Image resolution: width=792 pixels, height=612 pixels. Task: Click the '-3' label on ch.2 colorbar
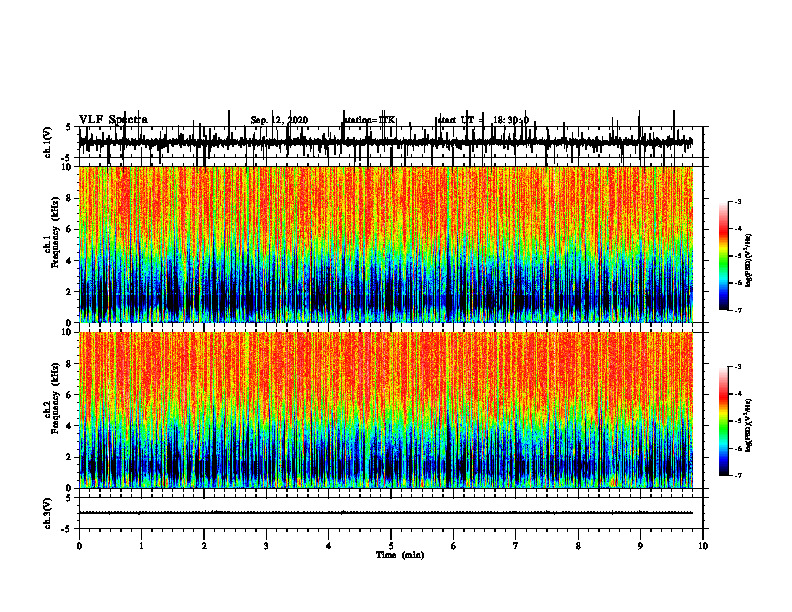738,367
